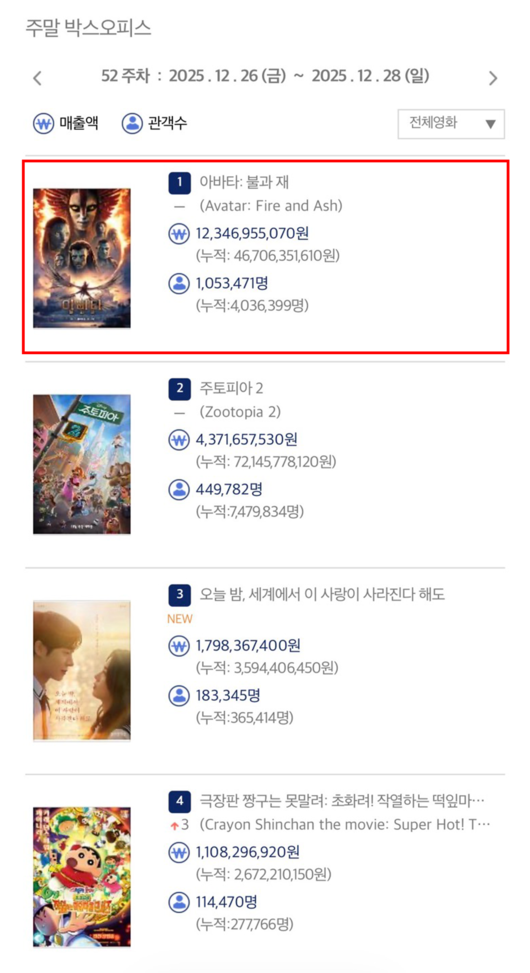Screen dimensions: 530x973
Task: Click audience icon beside Avatar 1,053,471명
Action: tap(179, 284)
